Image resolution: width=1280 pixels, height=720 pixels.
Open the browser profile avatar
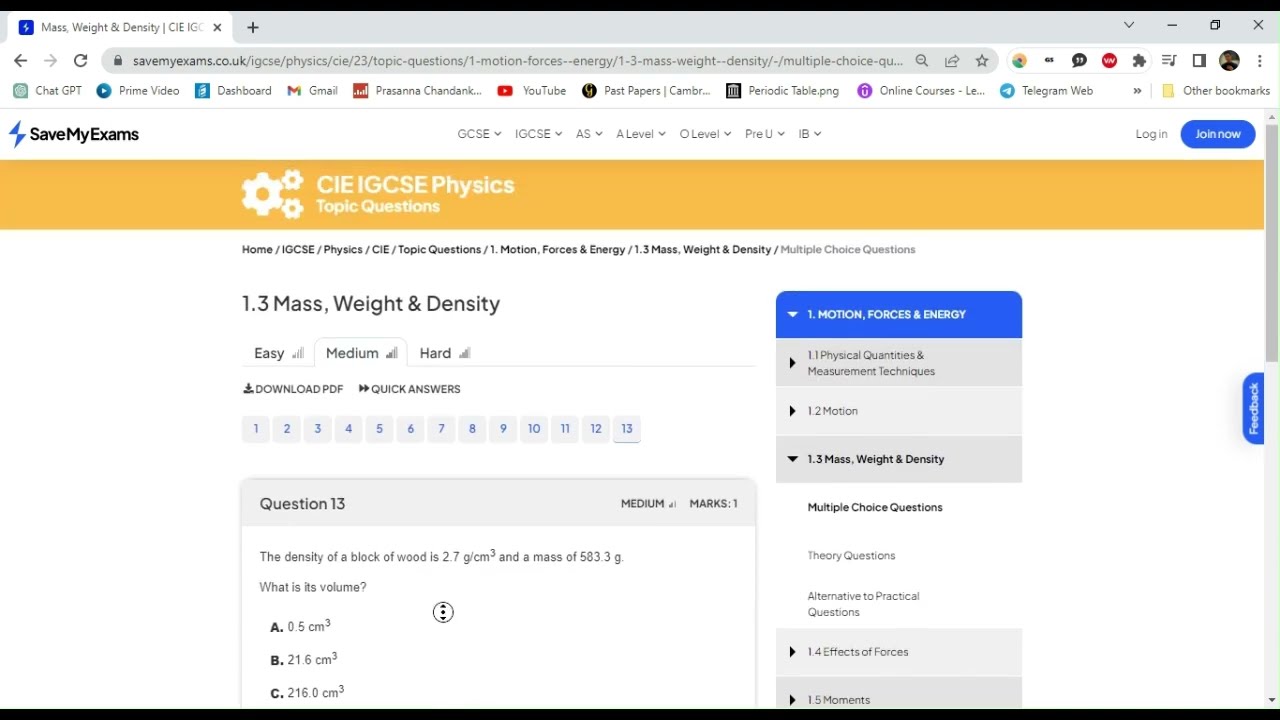tap(1230, 61)
